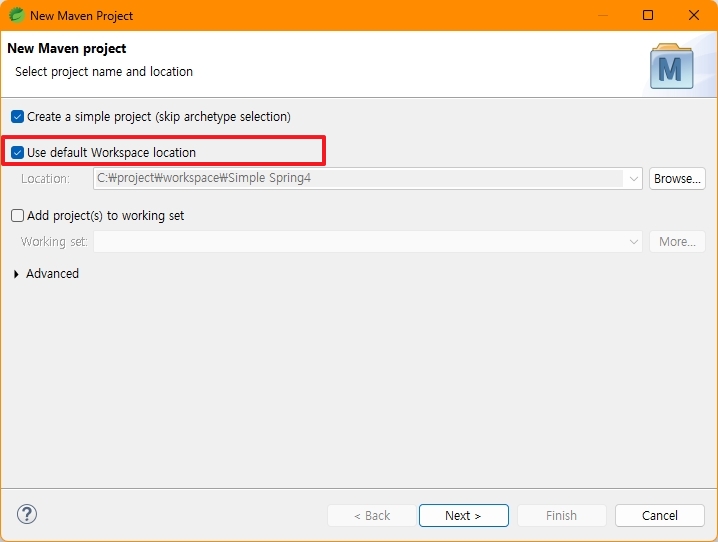Cancel the New Maven Project dialog

tap(659, 515)
